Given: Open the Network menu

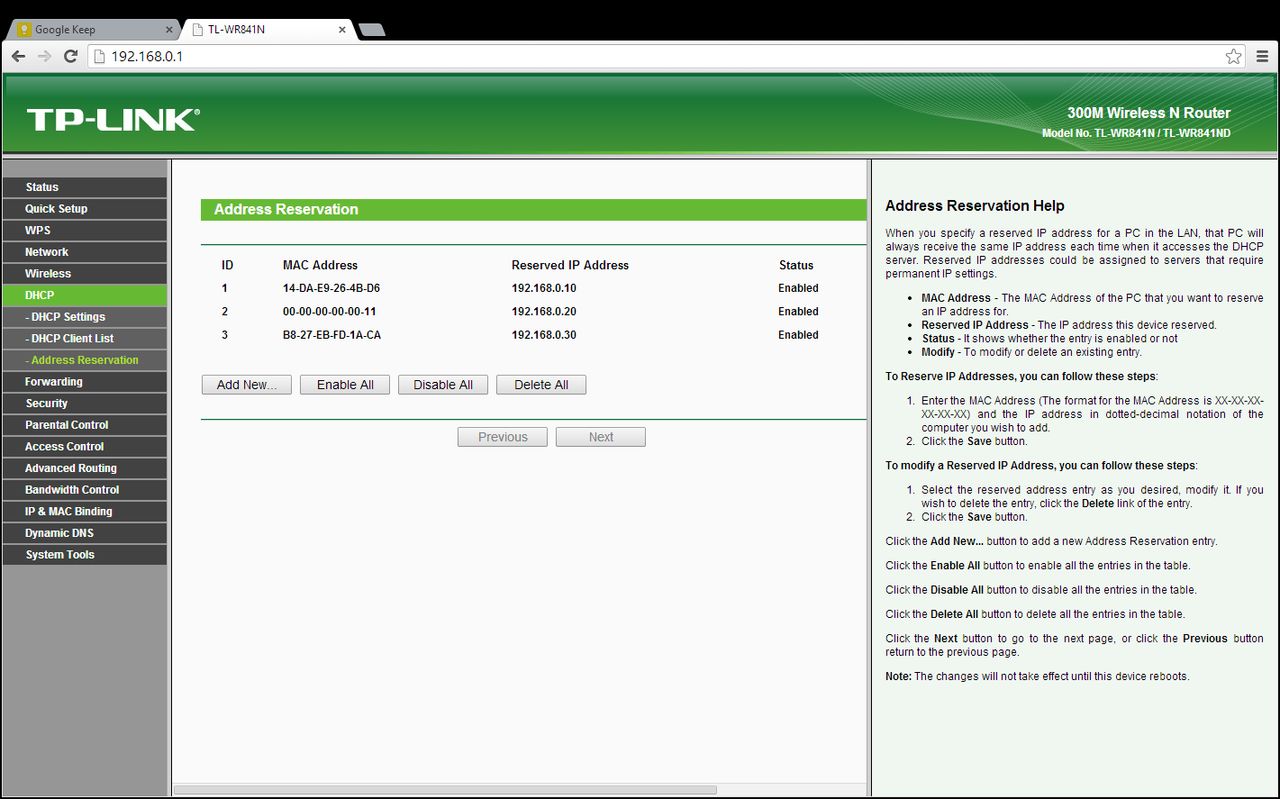Looking at the screenshot, I should (x=84, y=252).
